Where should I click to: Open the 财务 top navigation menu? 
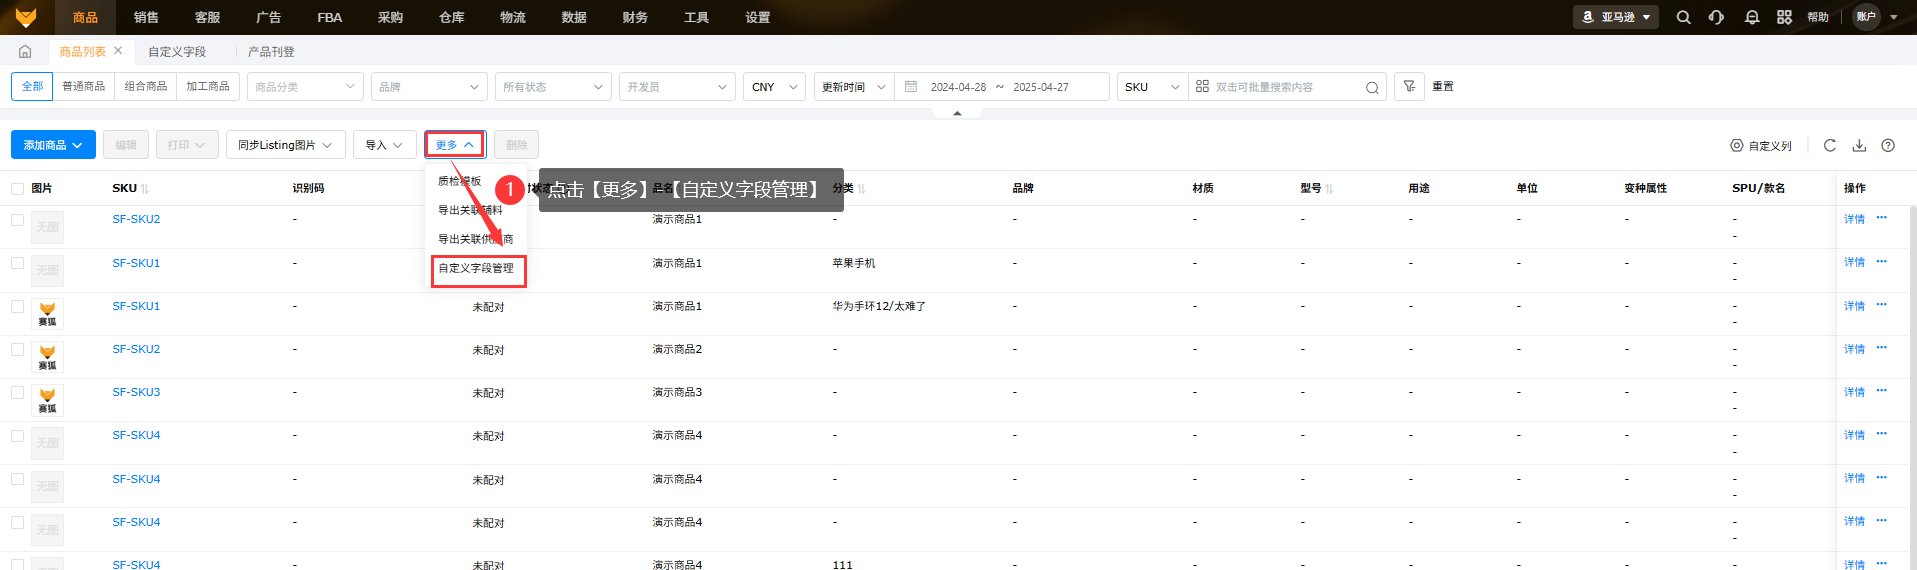point(635,17)
